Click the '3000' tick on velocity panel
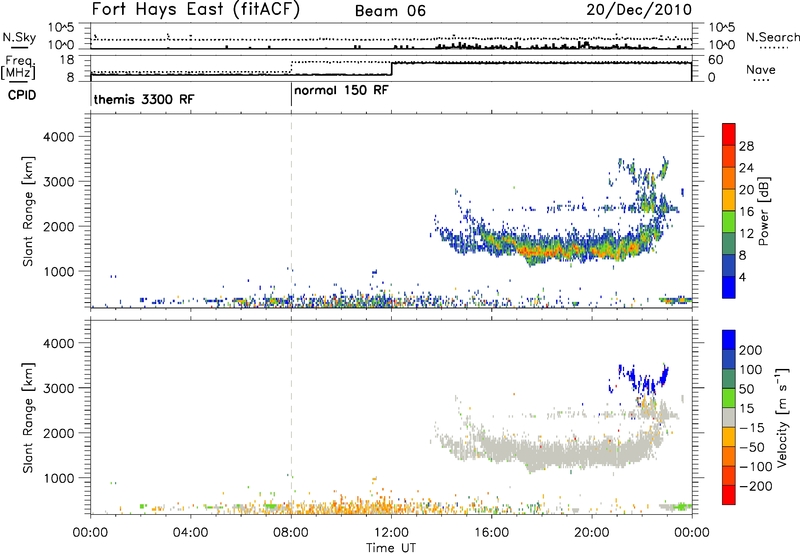Viewport: 800px width, 554px height. 58,388
